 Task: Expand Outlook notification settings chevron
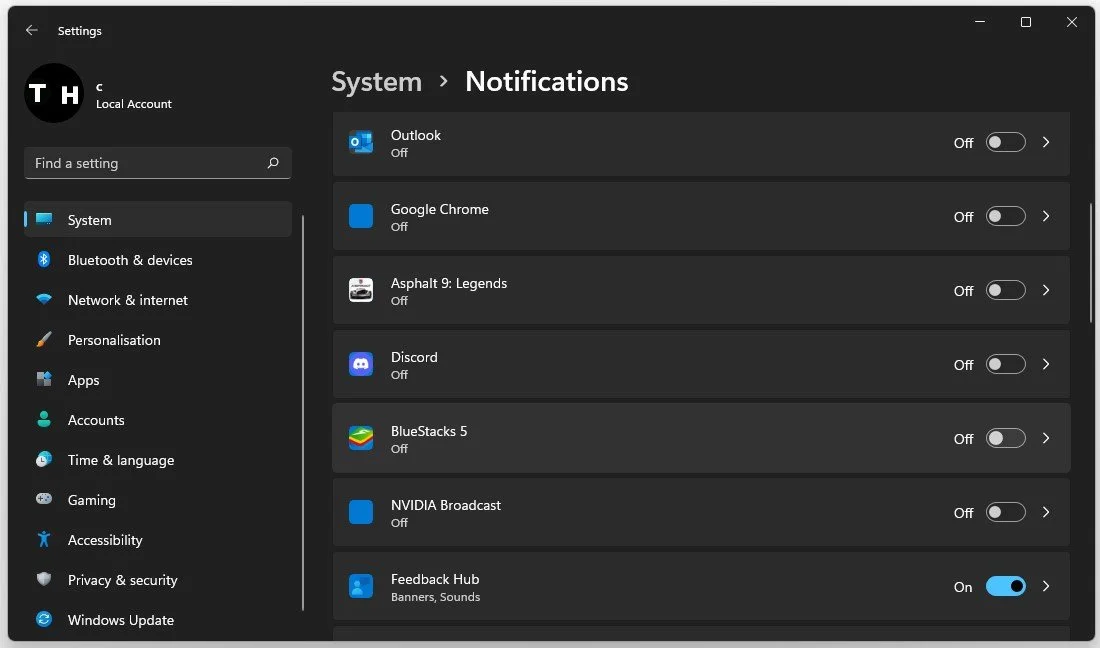click(1046, 142)
